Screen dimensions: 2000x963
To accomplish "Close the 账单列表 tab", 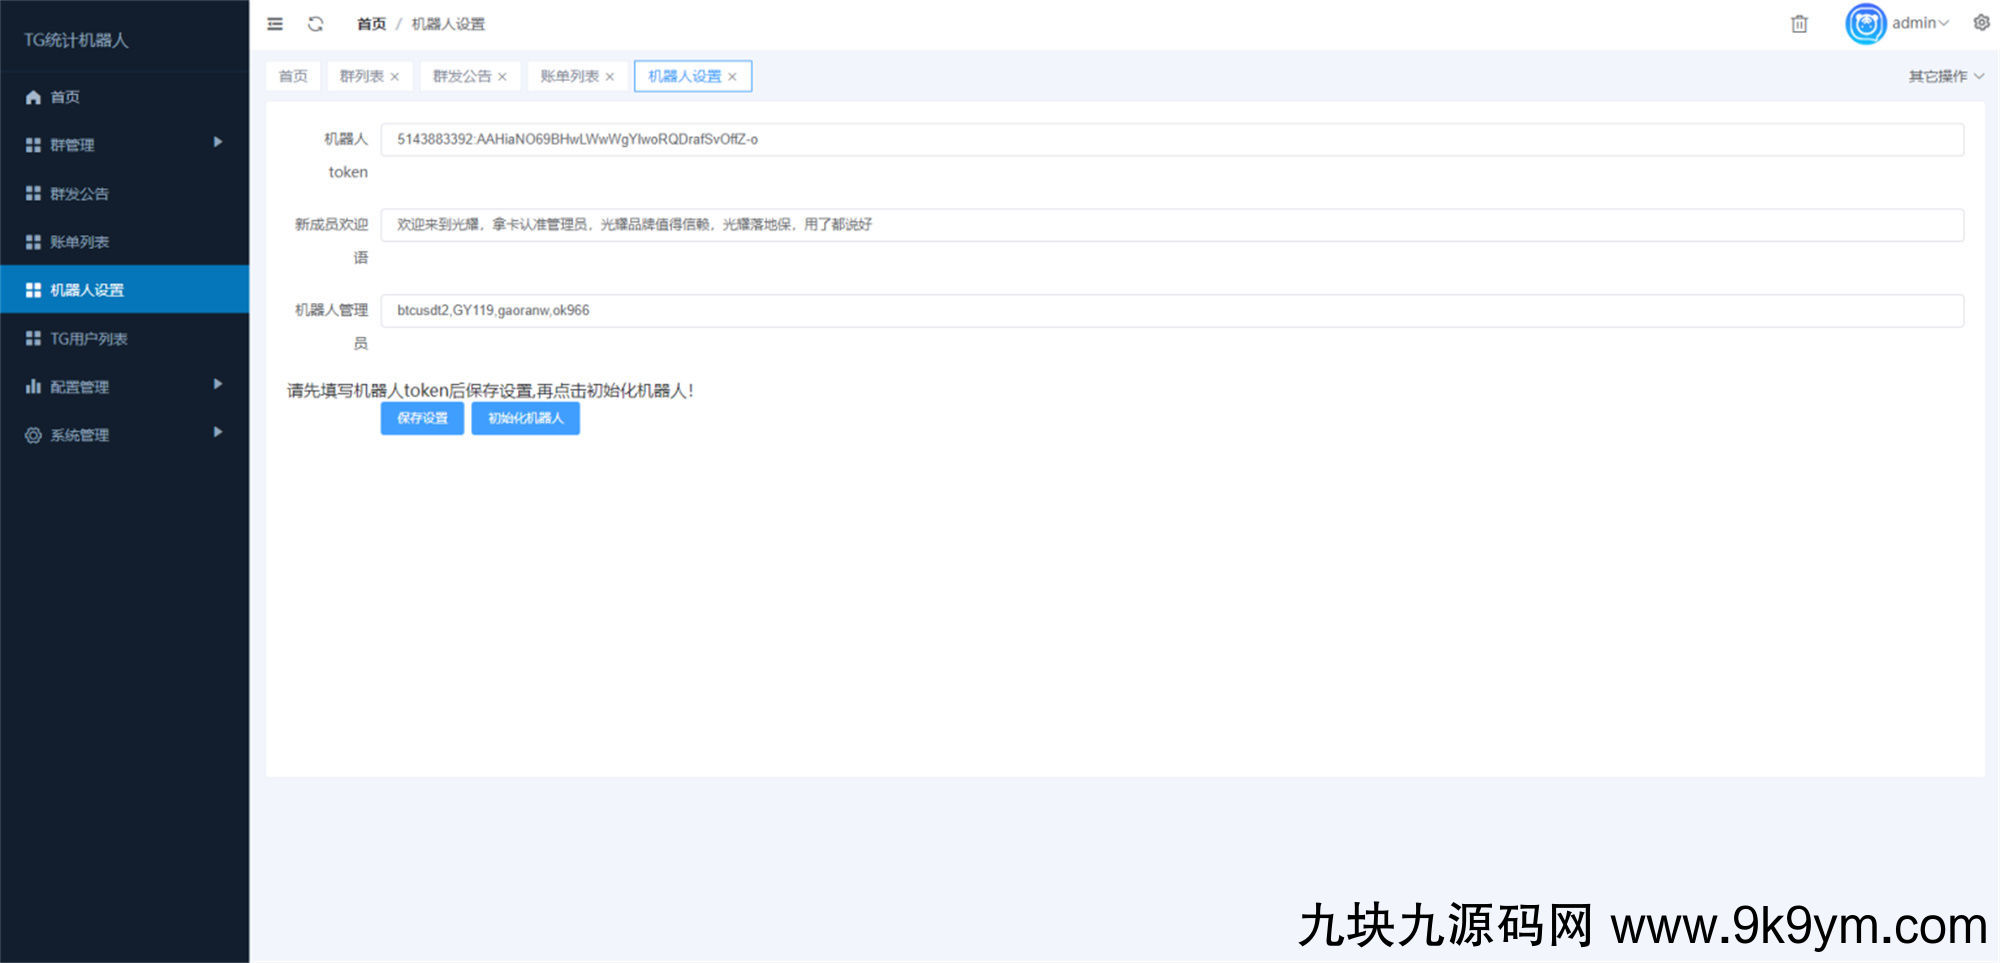I will (x=610, y=77).
